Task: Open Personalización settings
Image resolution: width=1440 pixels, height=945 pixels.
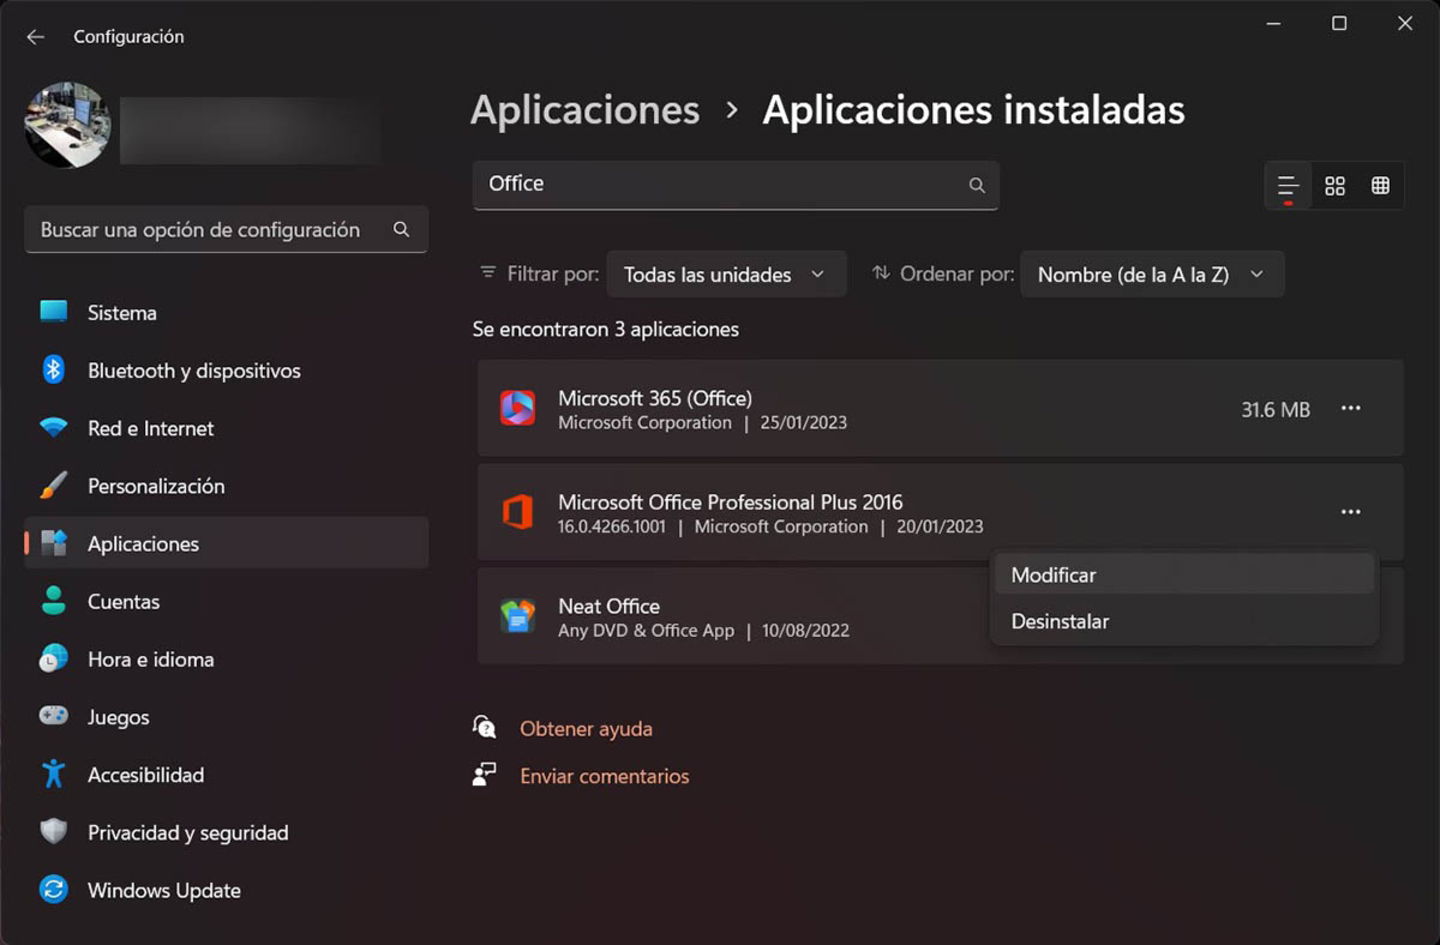Action: click(226, 486)
